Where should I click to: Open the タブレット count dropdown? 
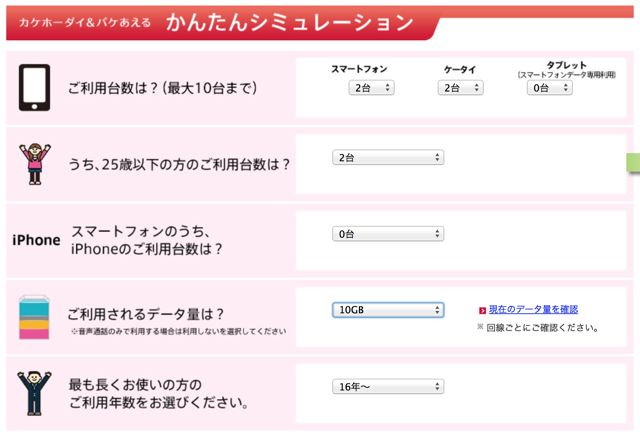[550, 88]
